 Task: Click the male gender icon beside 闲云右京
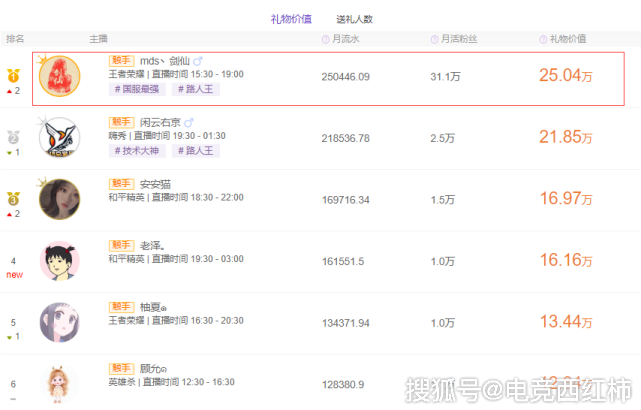[x=188, y=123]
